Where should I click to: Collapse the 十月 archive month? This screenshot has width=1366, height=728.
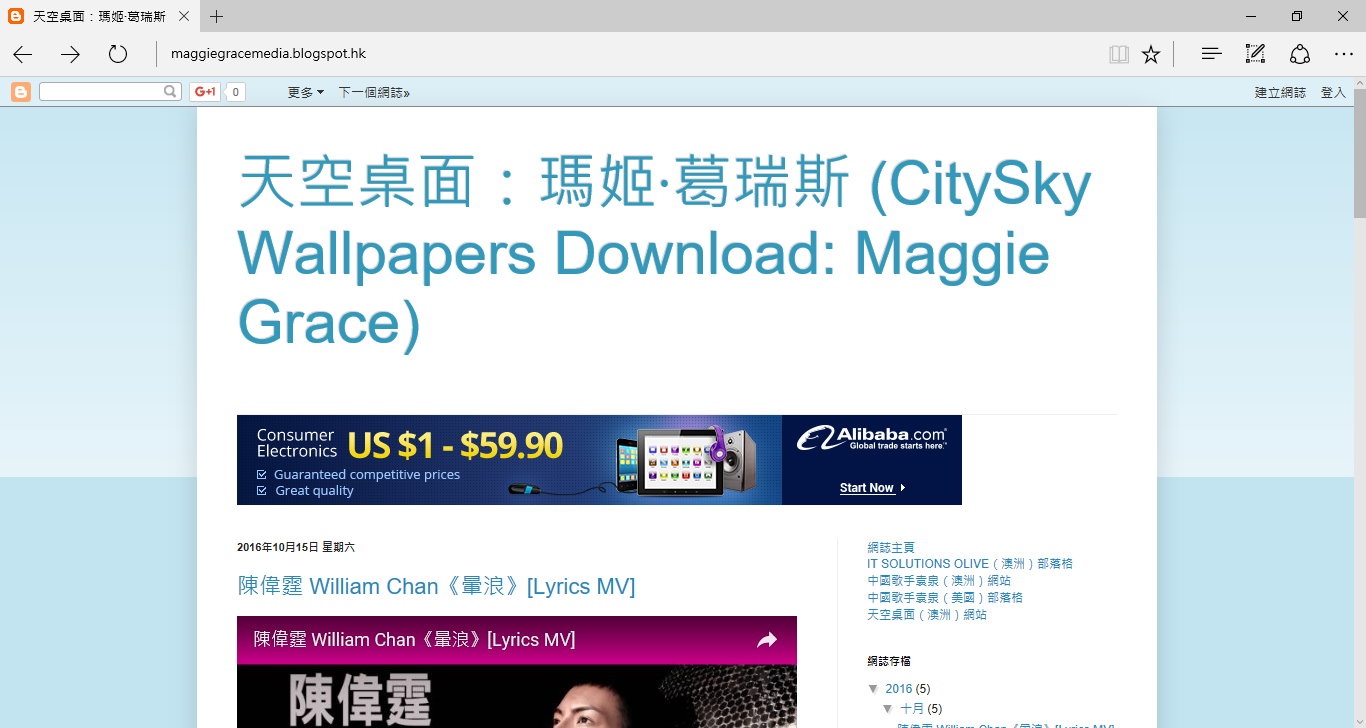pos(888,709)
